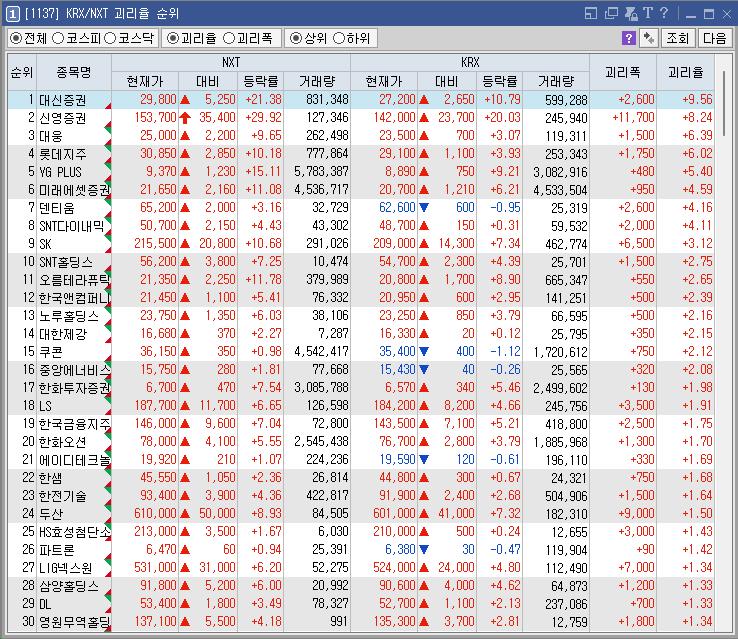This screenshot has width=738, height=639.
Task: Select the 삼양홀딩스 stock name
Action: (69, 586)
